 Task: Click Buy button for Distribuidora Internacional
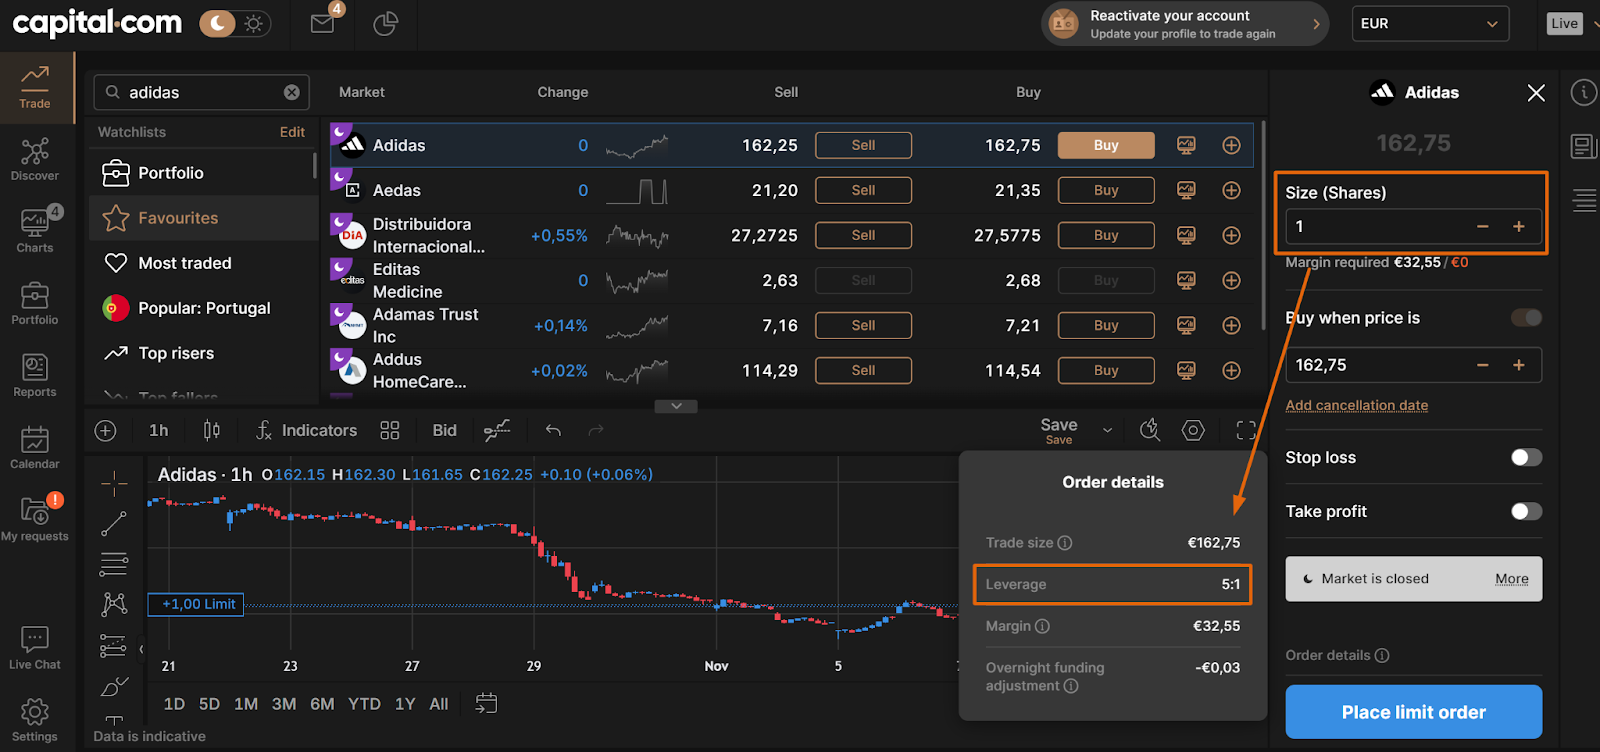click(x=1106, y=235)
